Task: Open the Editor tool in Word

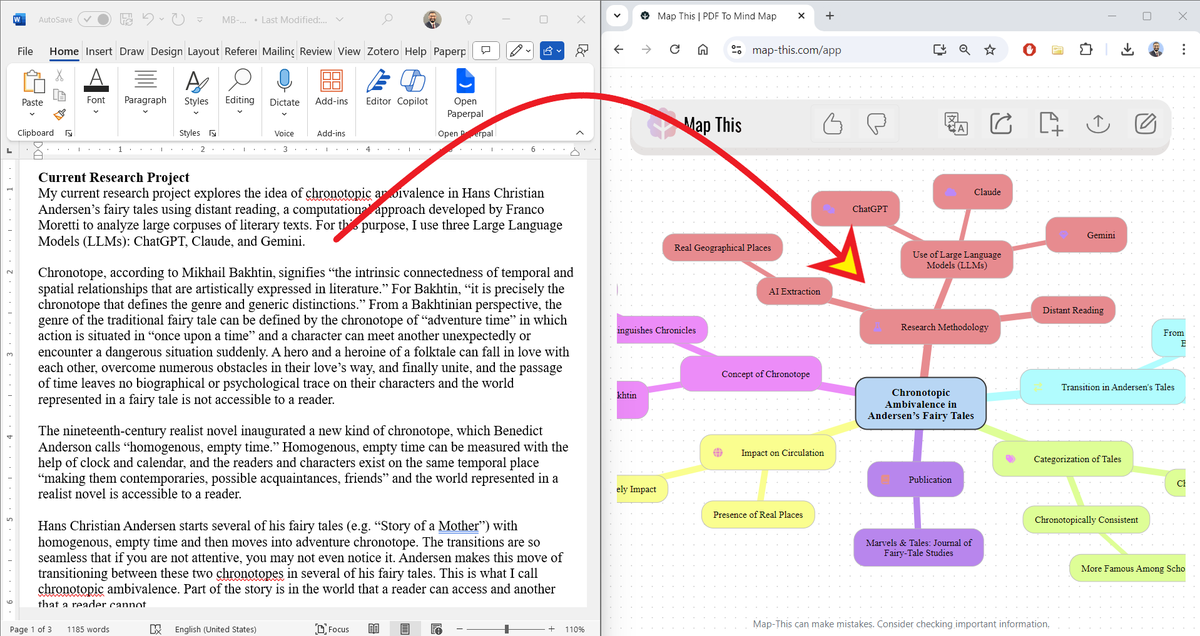Action: point(378,88)
